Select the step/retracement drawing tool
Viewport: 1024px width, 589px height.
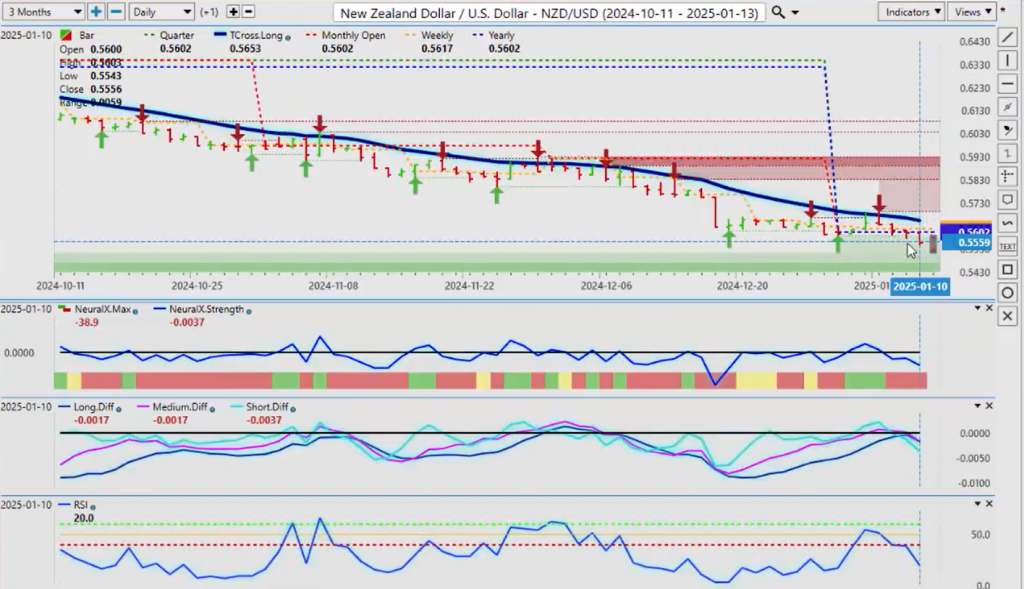pyautogui.click(x=1007, y=153)
